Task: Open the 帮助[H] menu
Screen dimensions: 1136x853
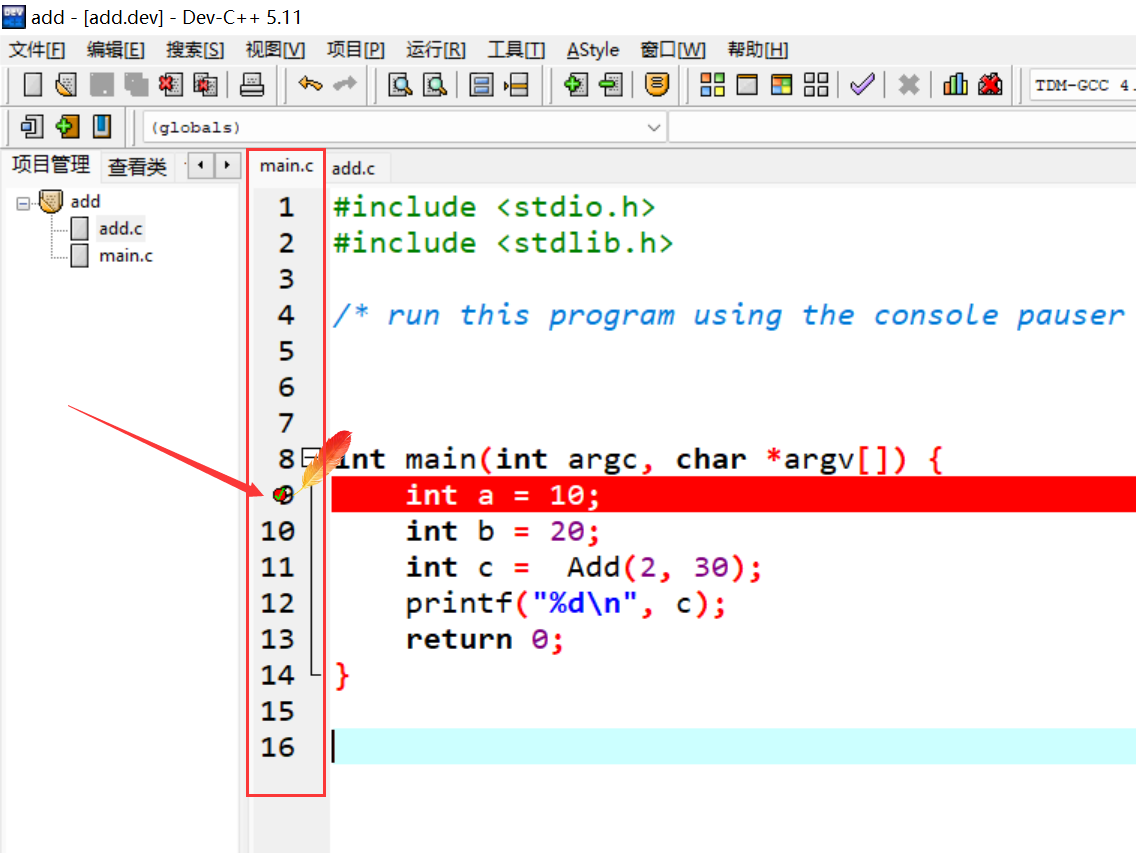Action: click(758, 50)
